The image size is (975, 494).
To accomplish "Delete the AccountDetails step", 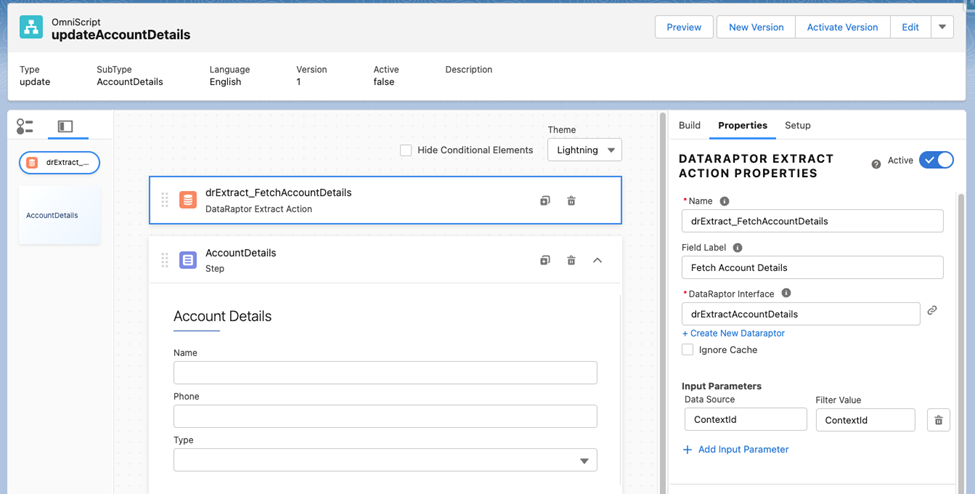I will coord(571,260).
